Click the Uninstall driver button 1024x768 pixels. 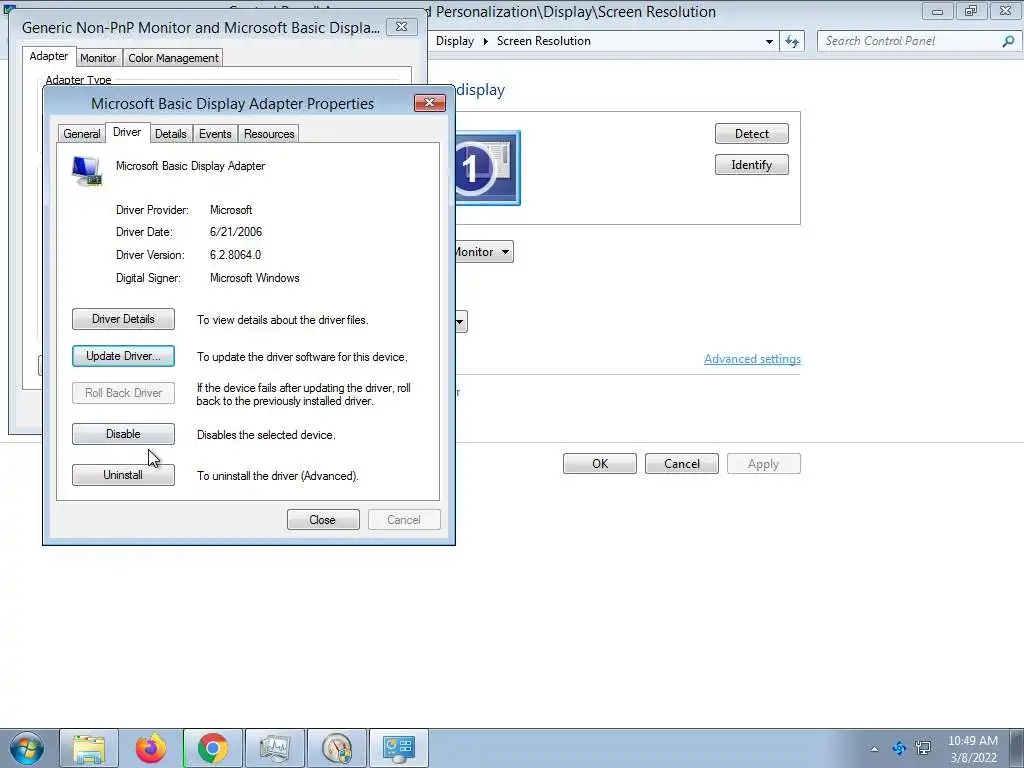pyautogui.click(x=123, y=475)
